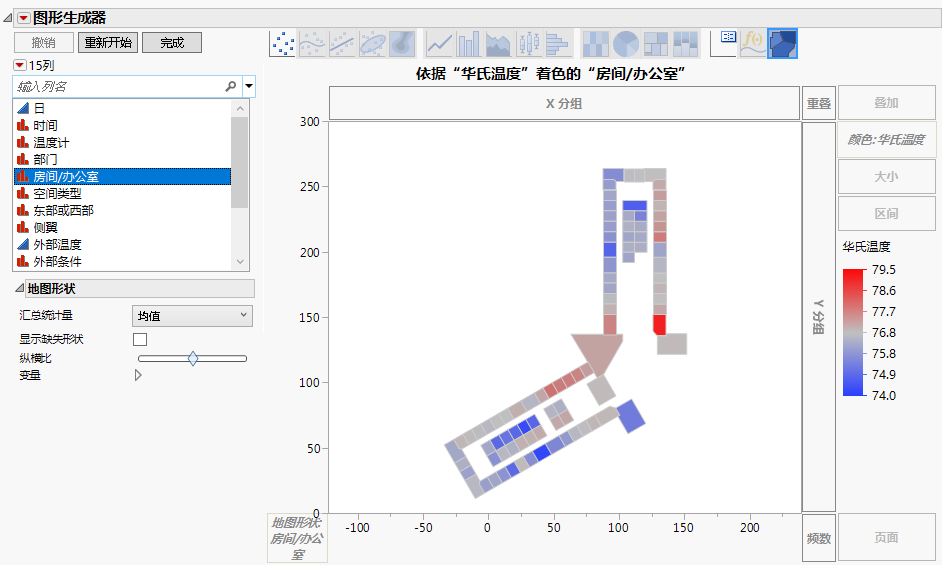
Task: Select the Caption Box icon
Action: point(723,43)
